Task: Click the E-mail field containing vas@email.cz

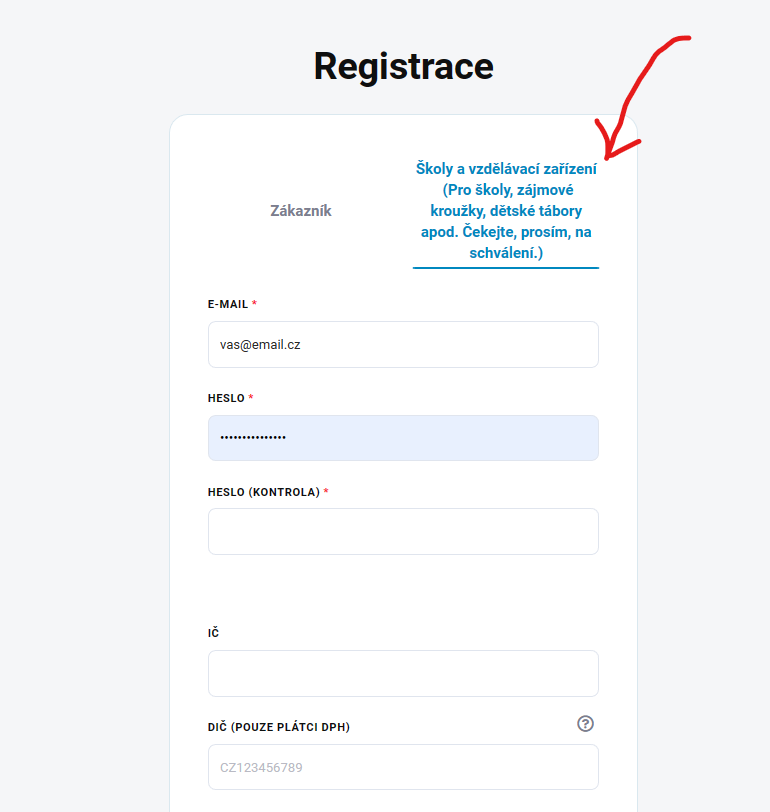Action: click(403, 344)
